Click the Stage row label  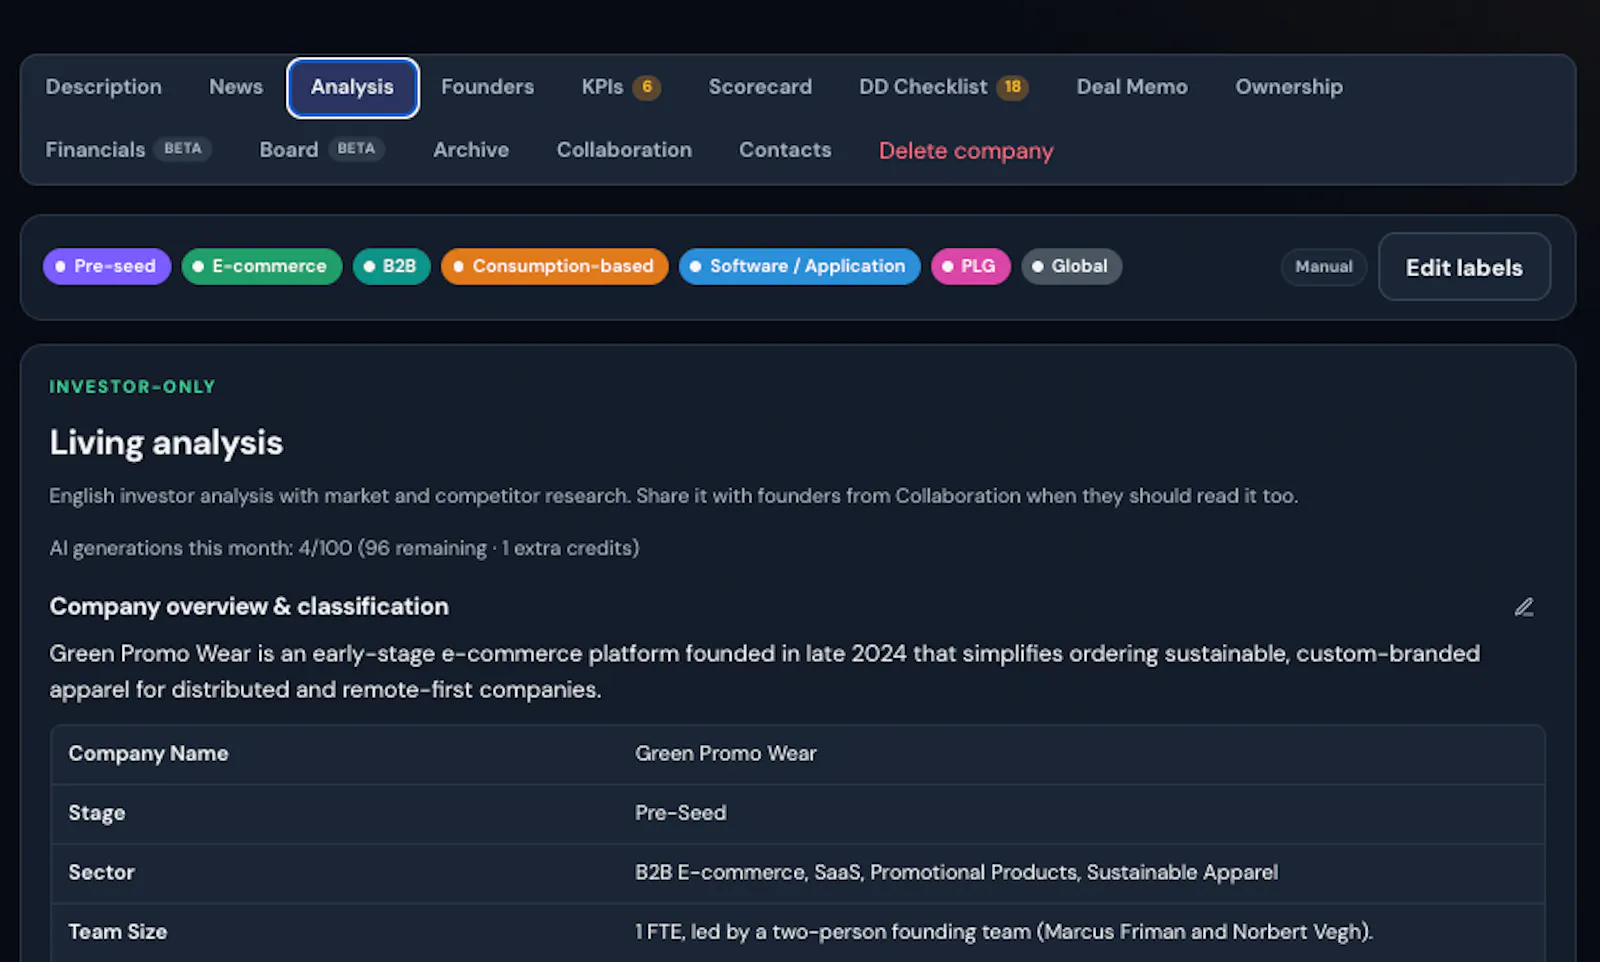pyautogui.click(x=97, y=813)
